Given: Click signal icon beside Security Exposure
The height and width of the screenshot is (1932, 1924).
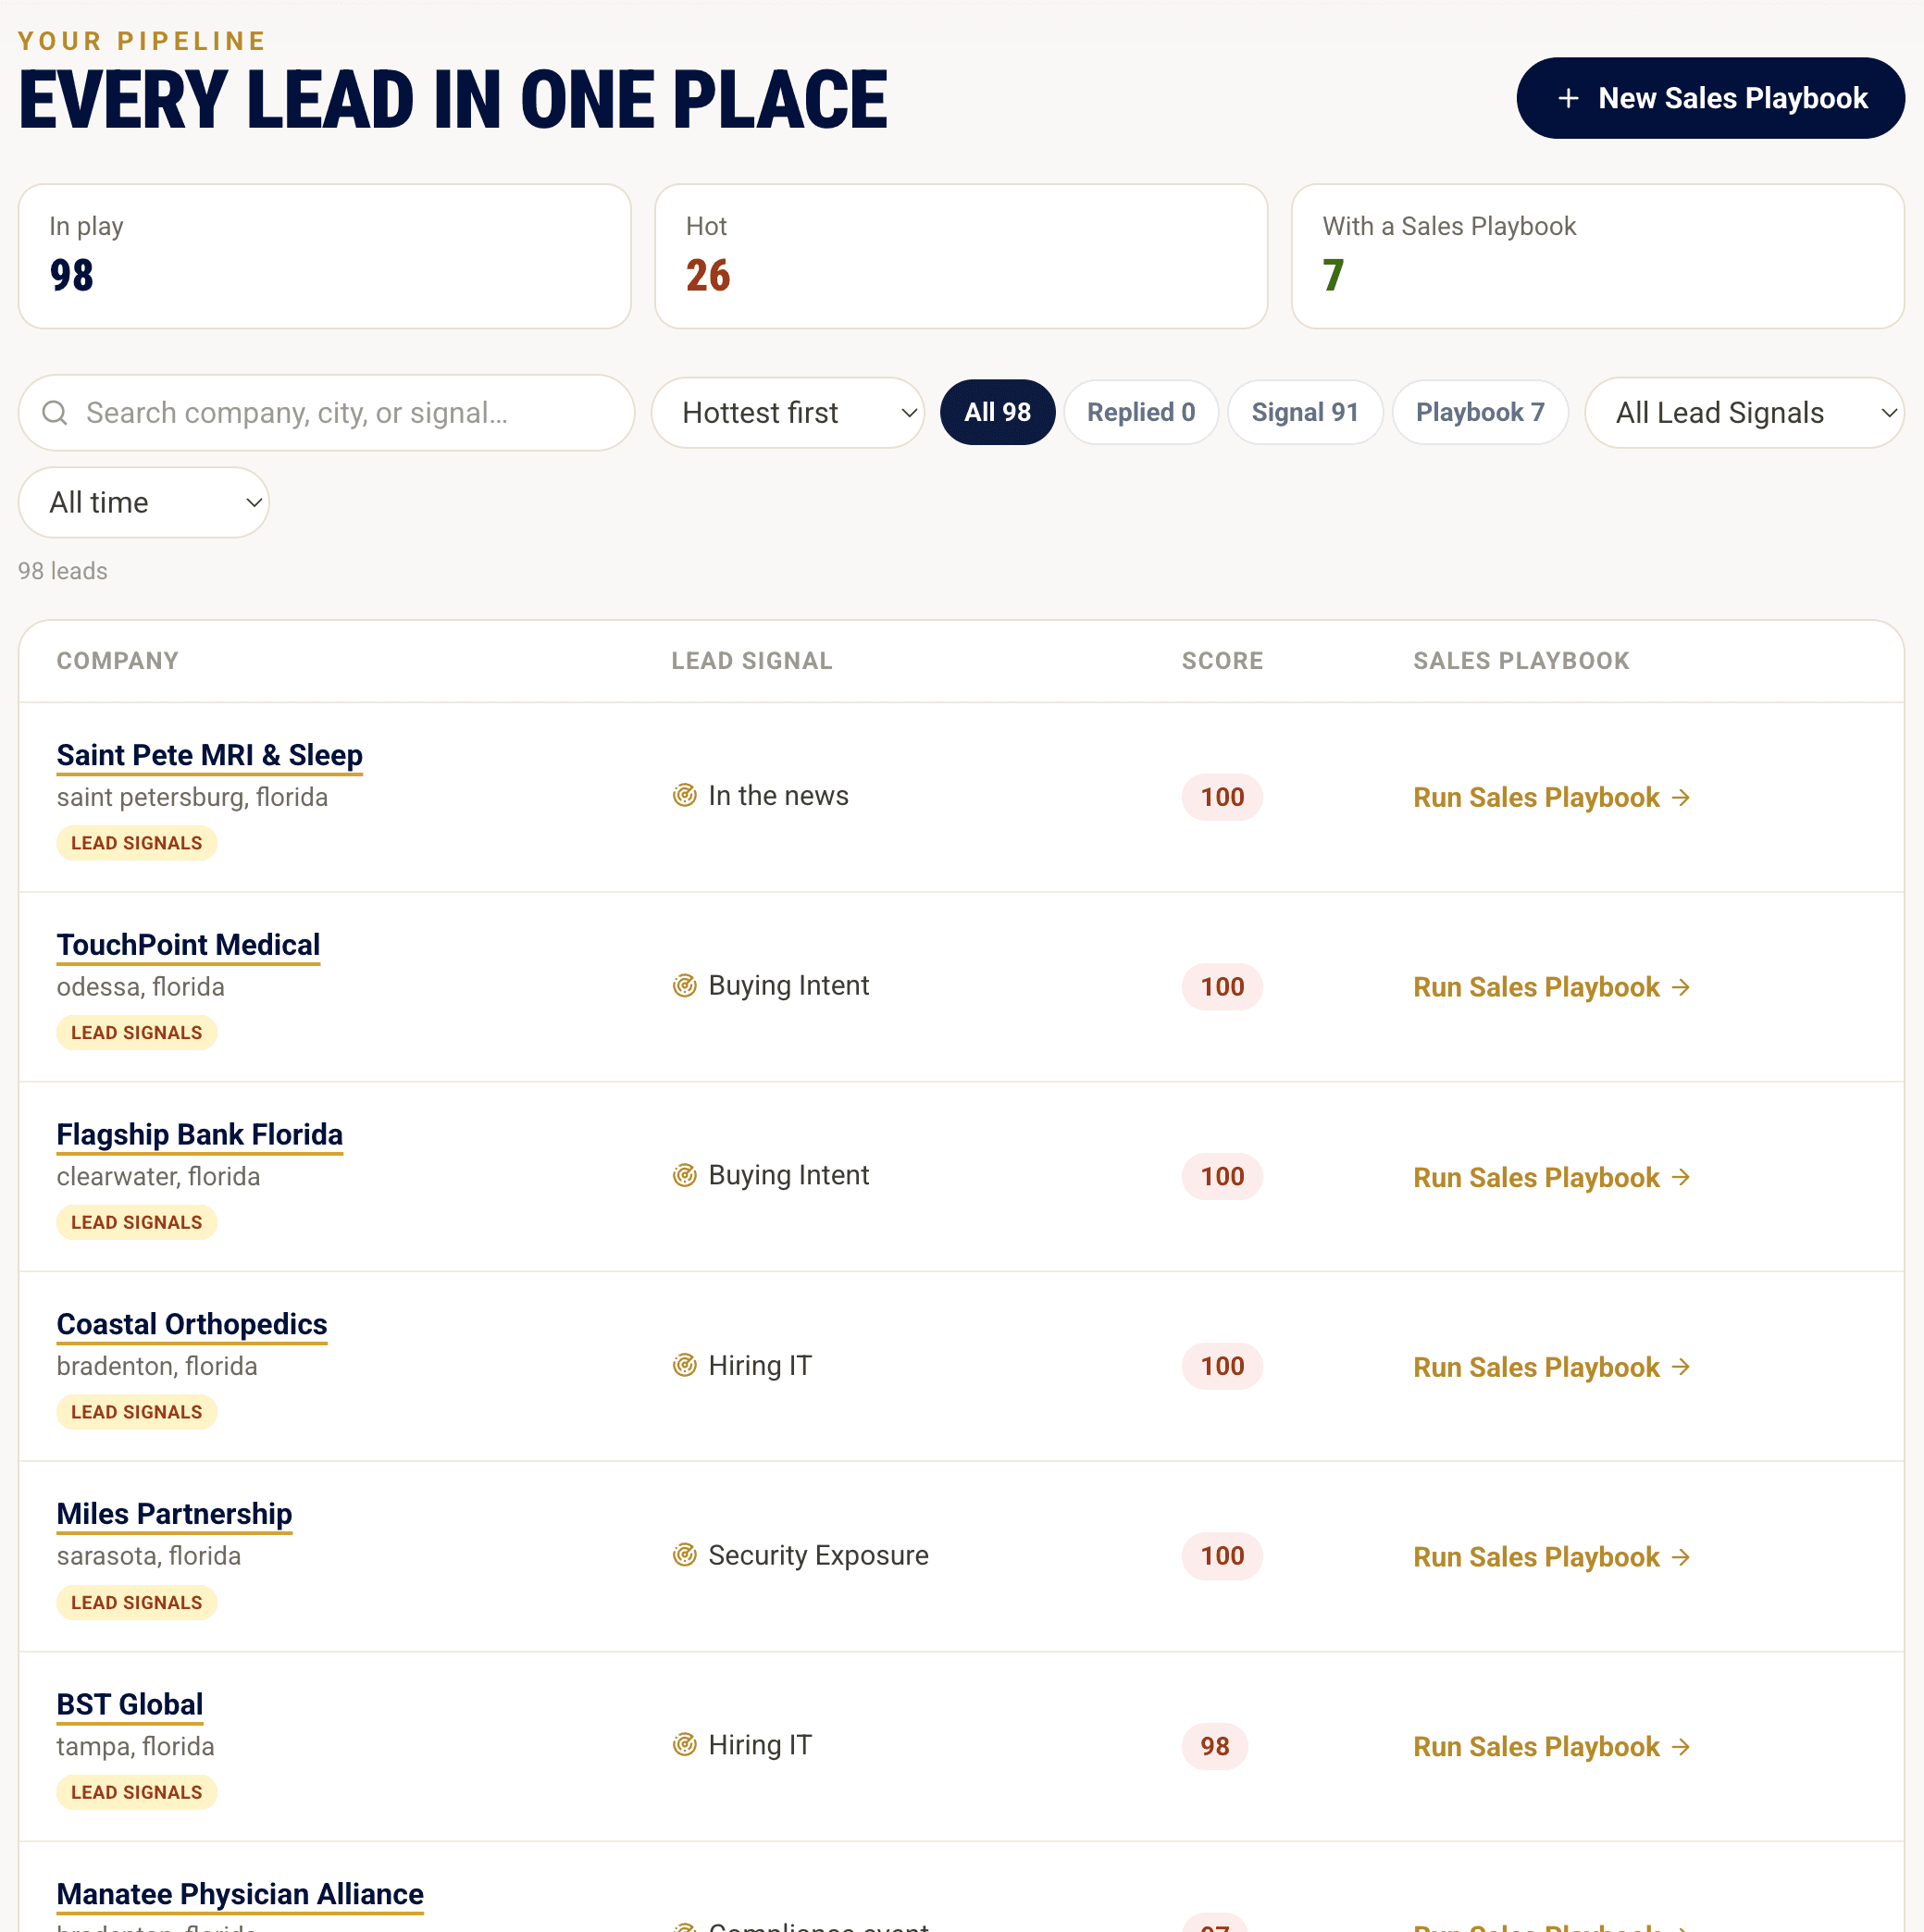Looking at the screenshot, I should tap(684, 1555).
